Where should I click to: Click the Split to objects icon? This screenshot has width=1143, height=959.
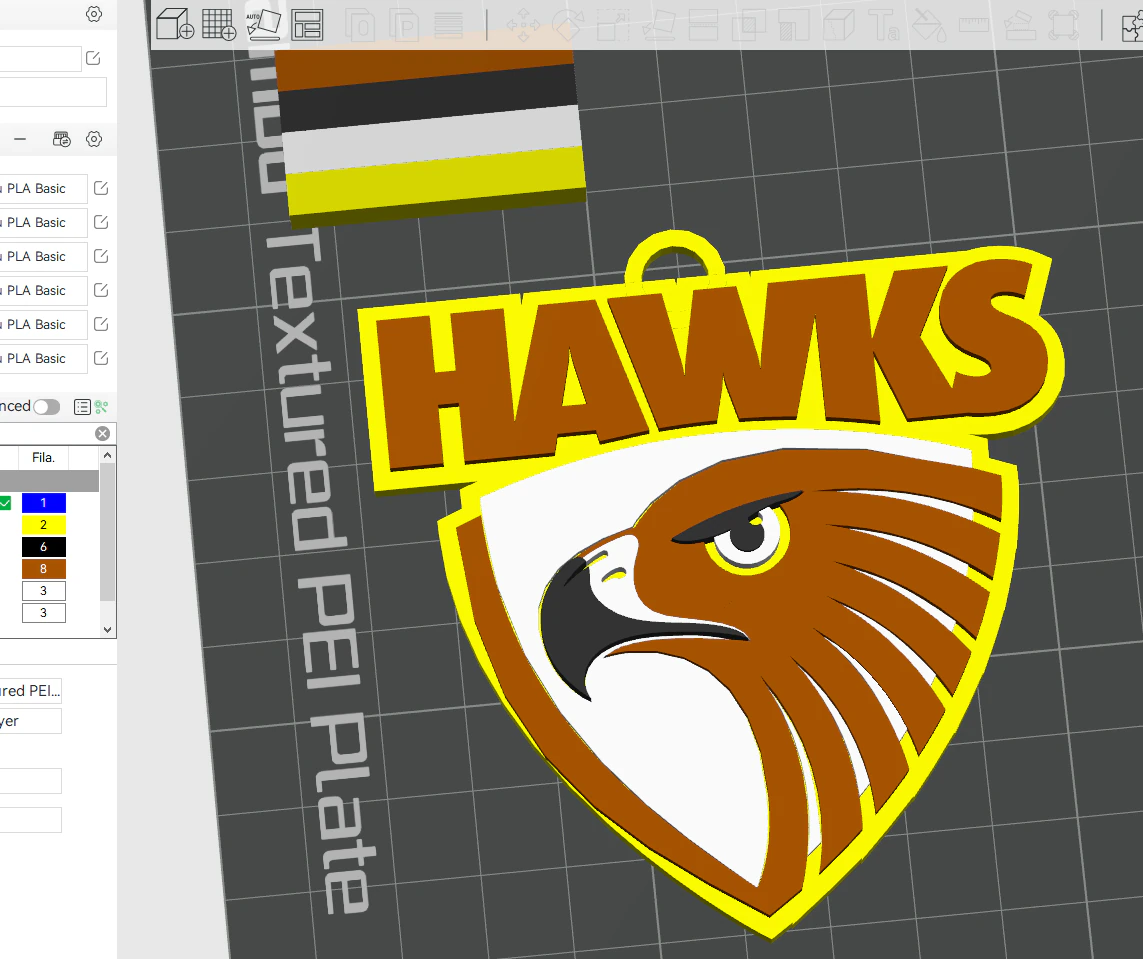[x=362, y=26]
